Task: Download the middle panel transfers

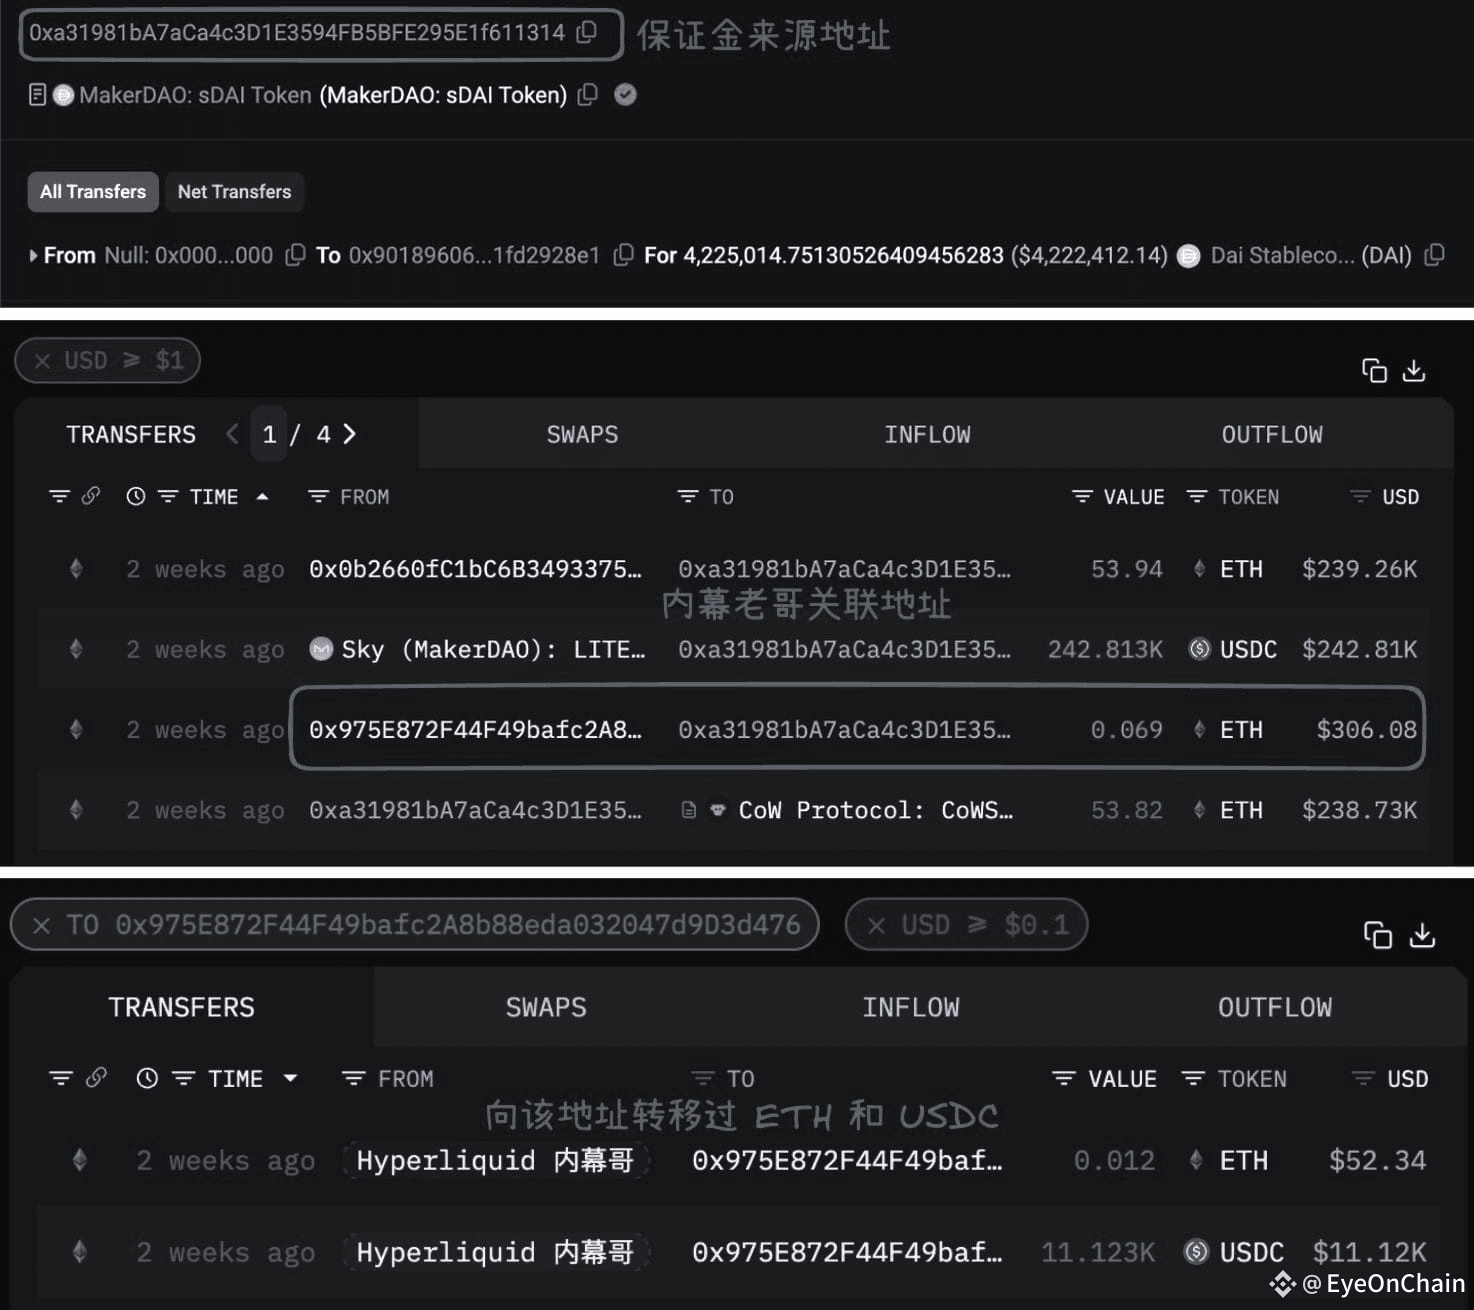Action: pyautogui.click(x=1414, y=371)
